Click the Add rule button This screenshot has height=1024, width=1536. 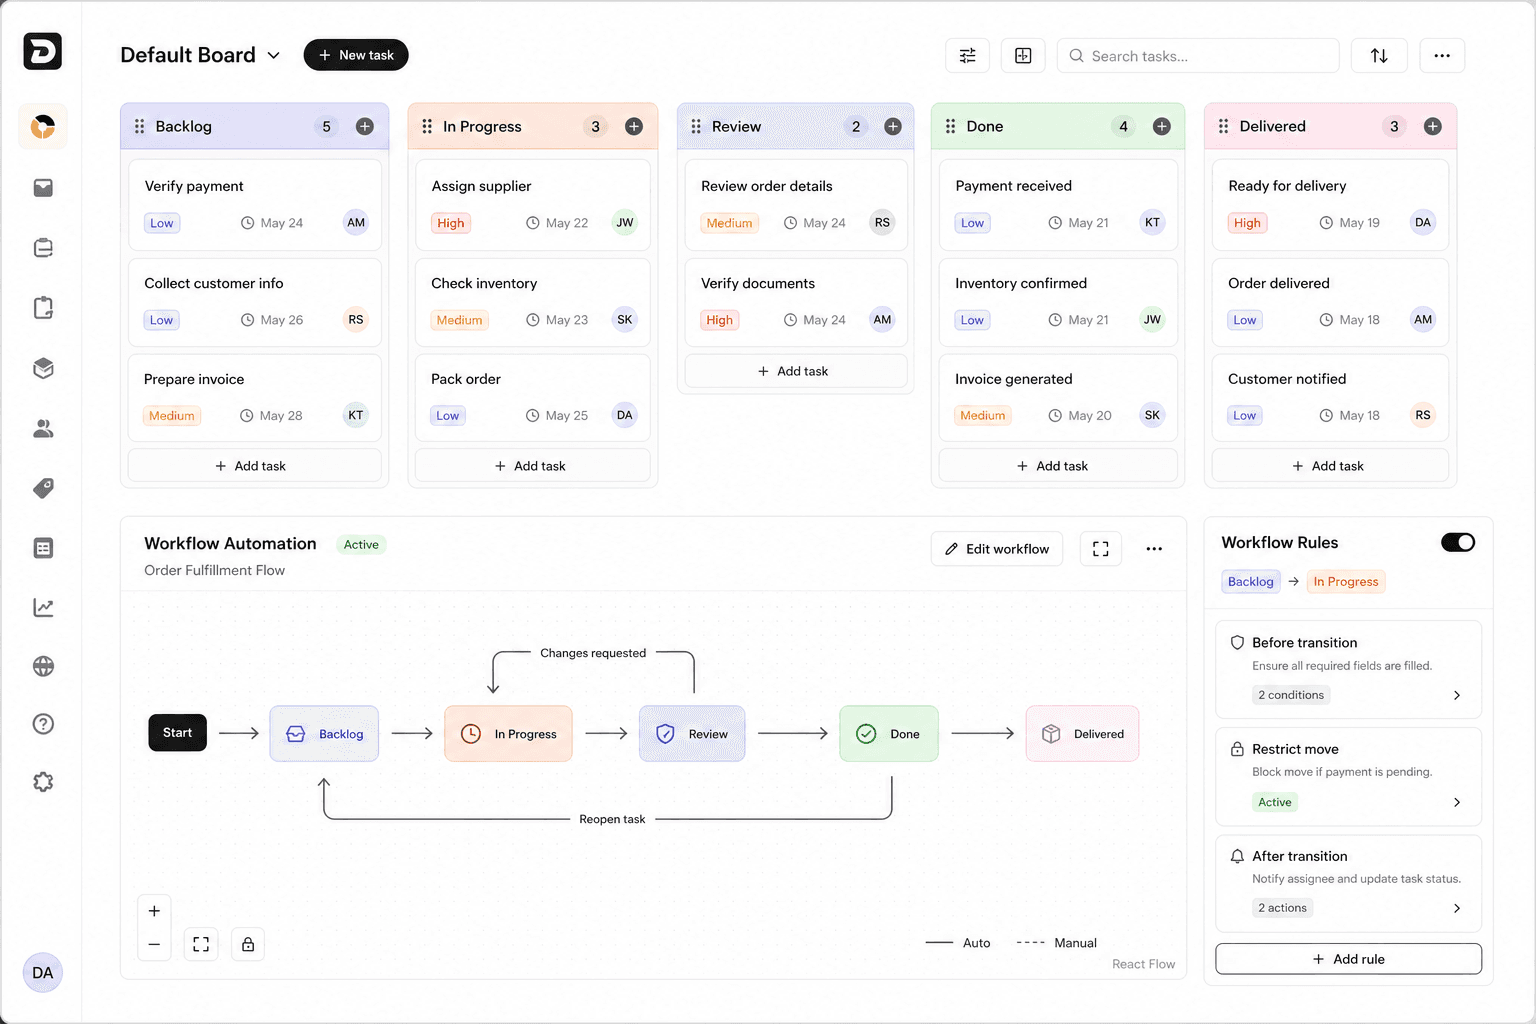pyautogui.click(x=1348, y=959)
